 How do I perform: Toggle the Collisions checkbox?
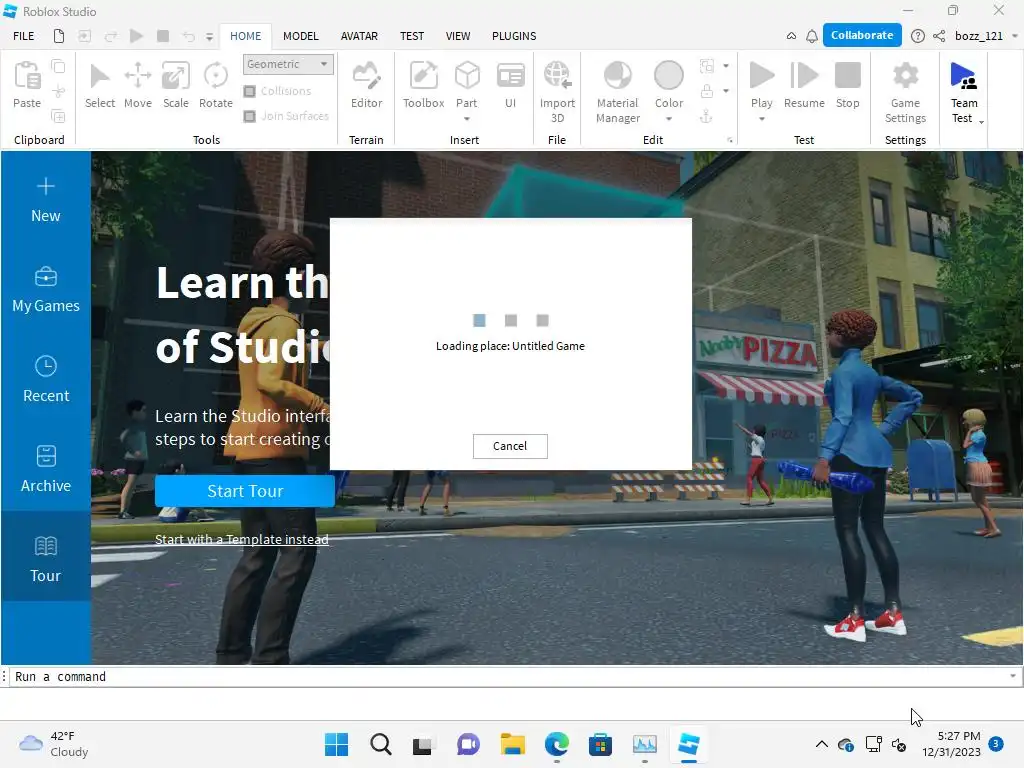(250, 91)
